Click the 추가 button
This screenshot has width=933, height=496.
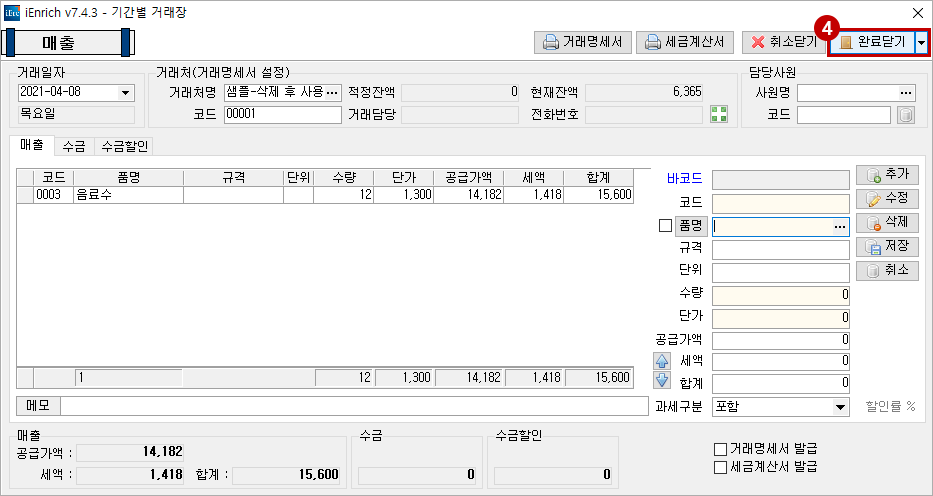(887, 175)
